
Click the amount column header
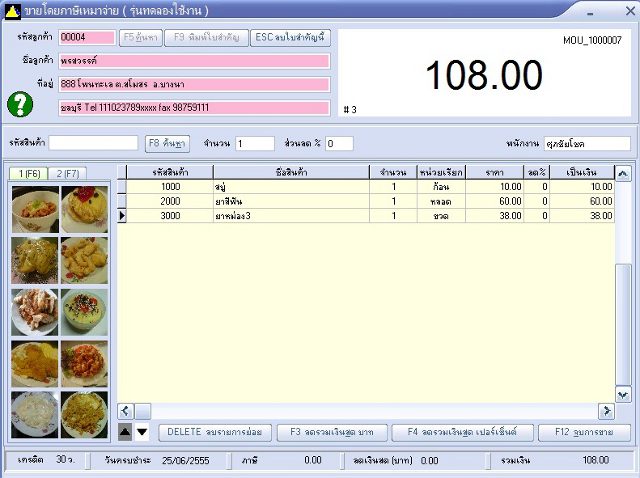[x=582, y=173]
